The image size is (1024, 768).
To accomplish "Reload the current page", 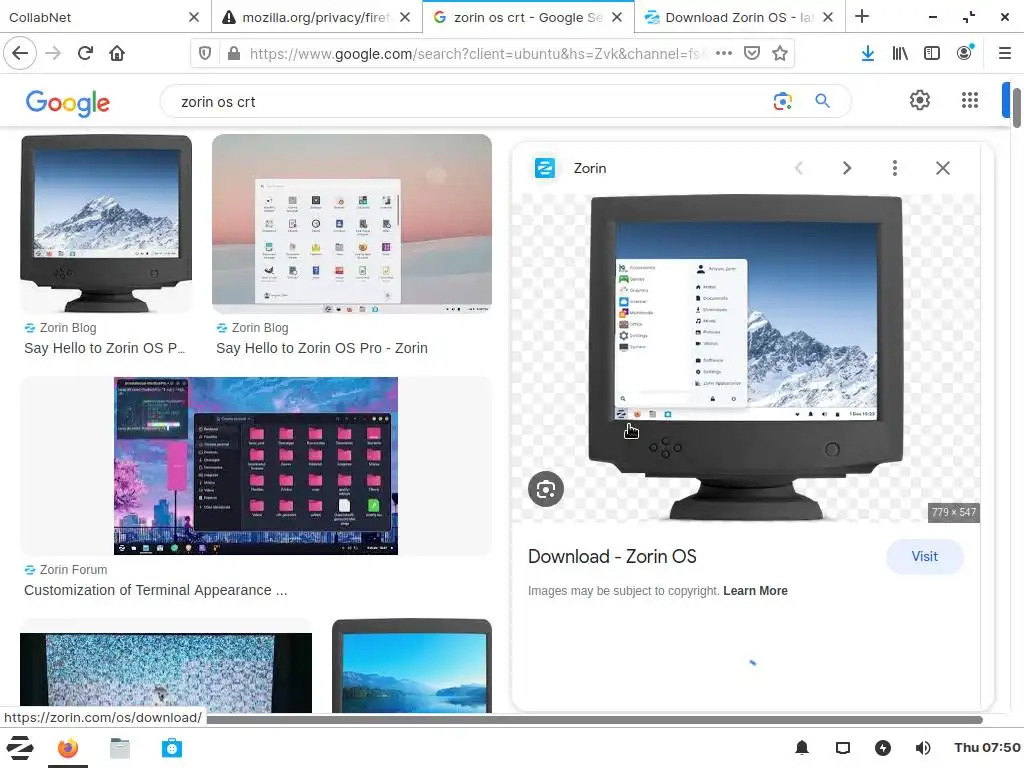I will [x=85, y=53].
